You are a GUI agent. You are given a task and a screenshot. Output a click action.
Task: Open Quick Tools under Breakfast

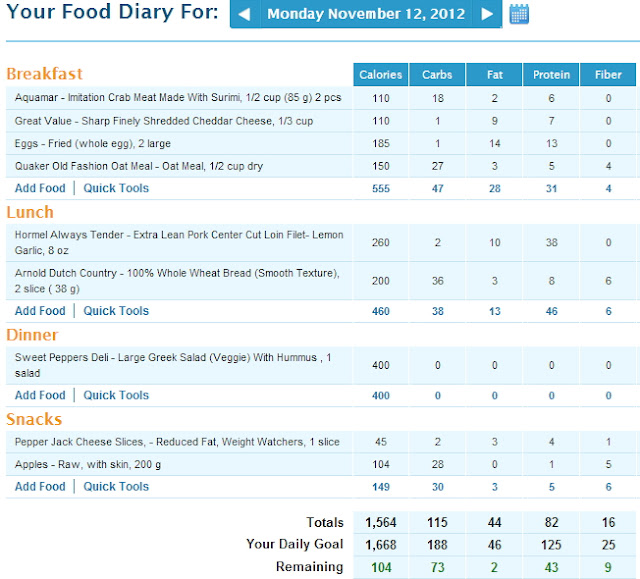[116, 188]
